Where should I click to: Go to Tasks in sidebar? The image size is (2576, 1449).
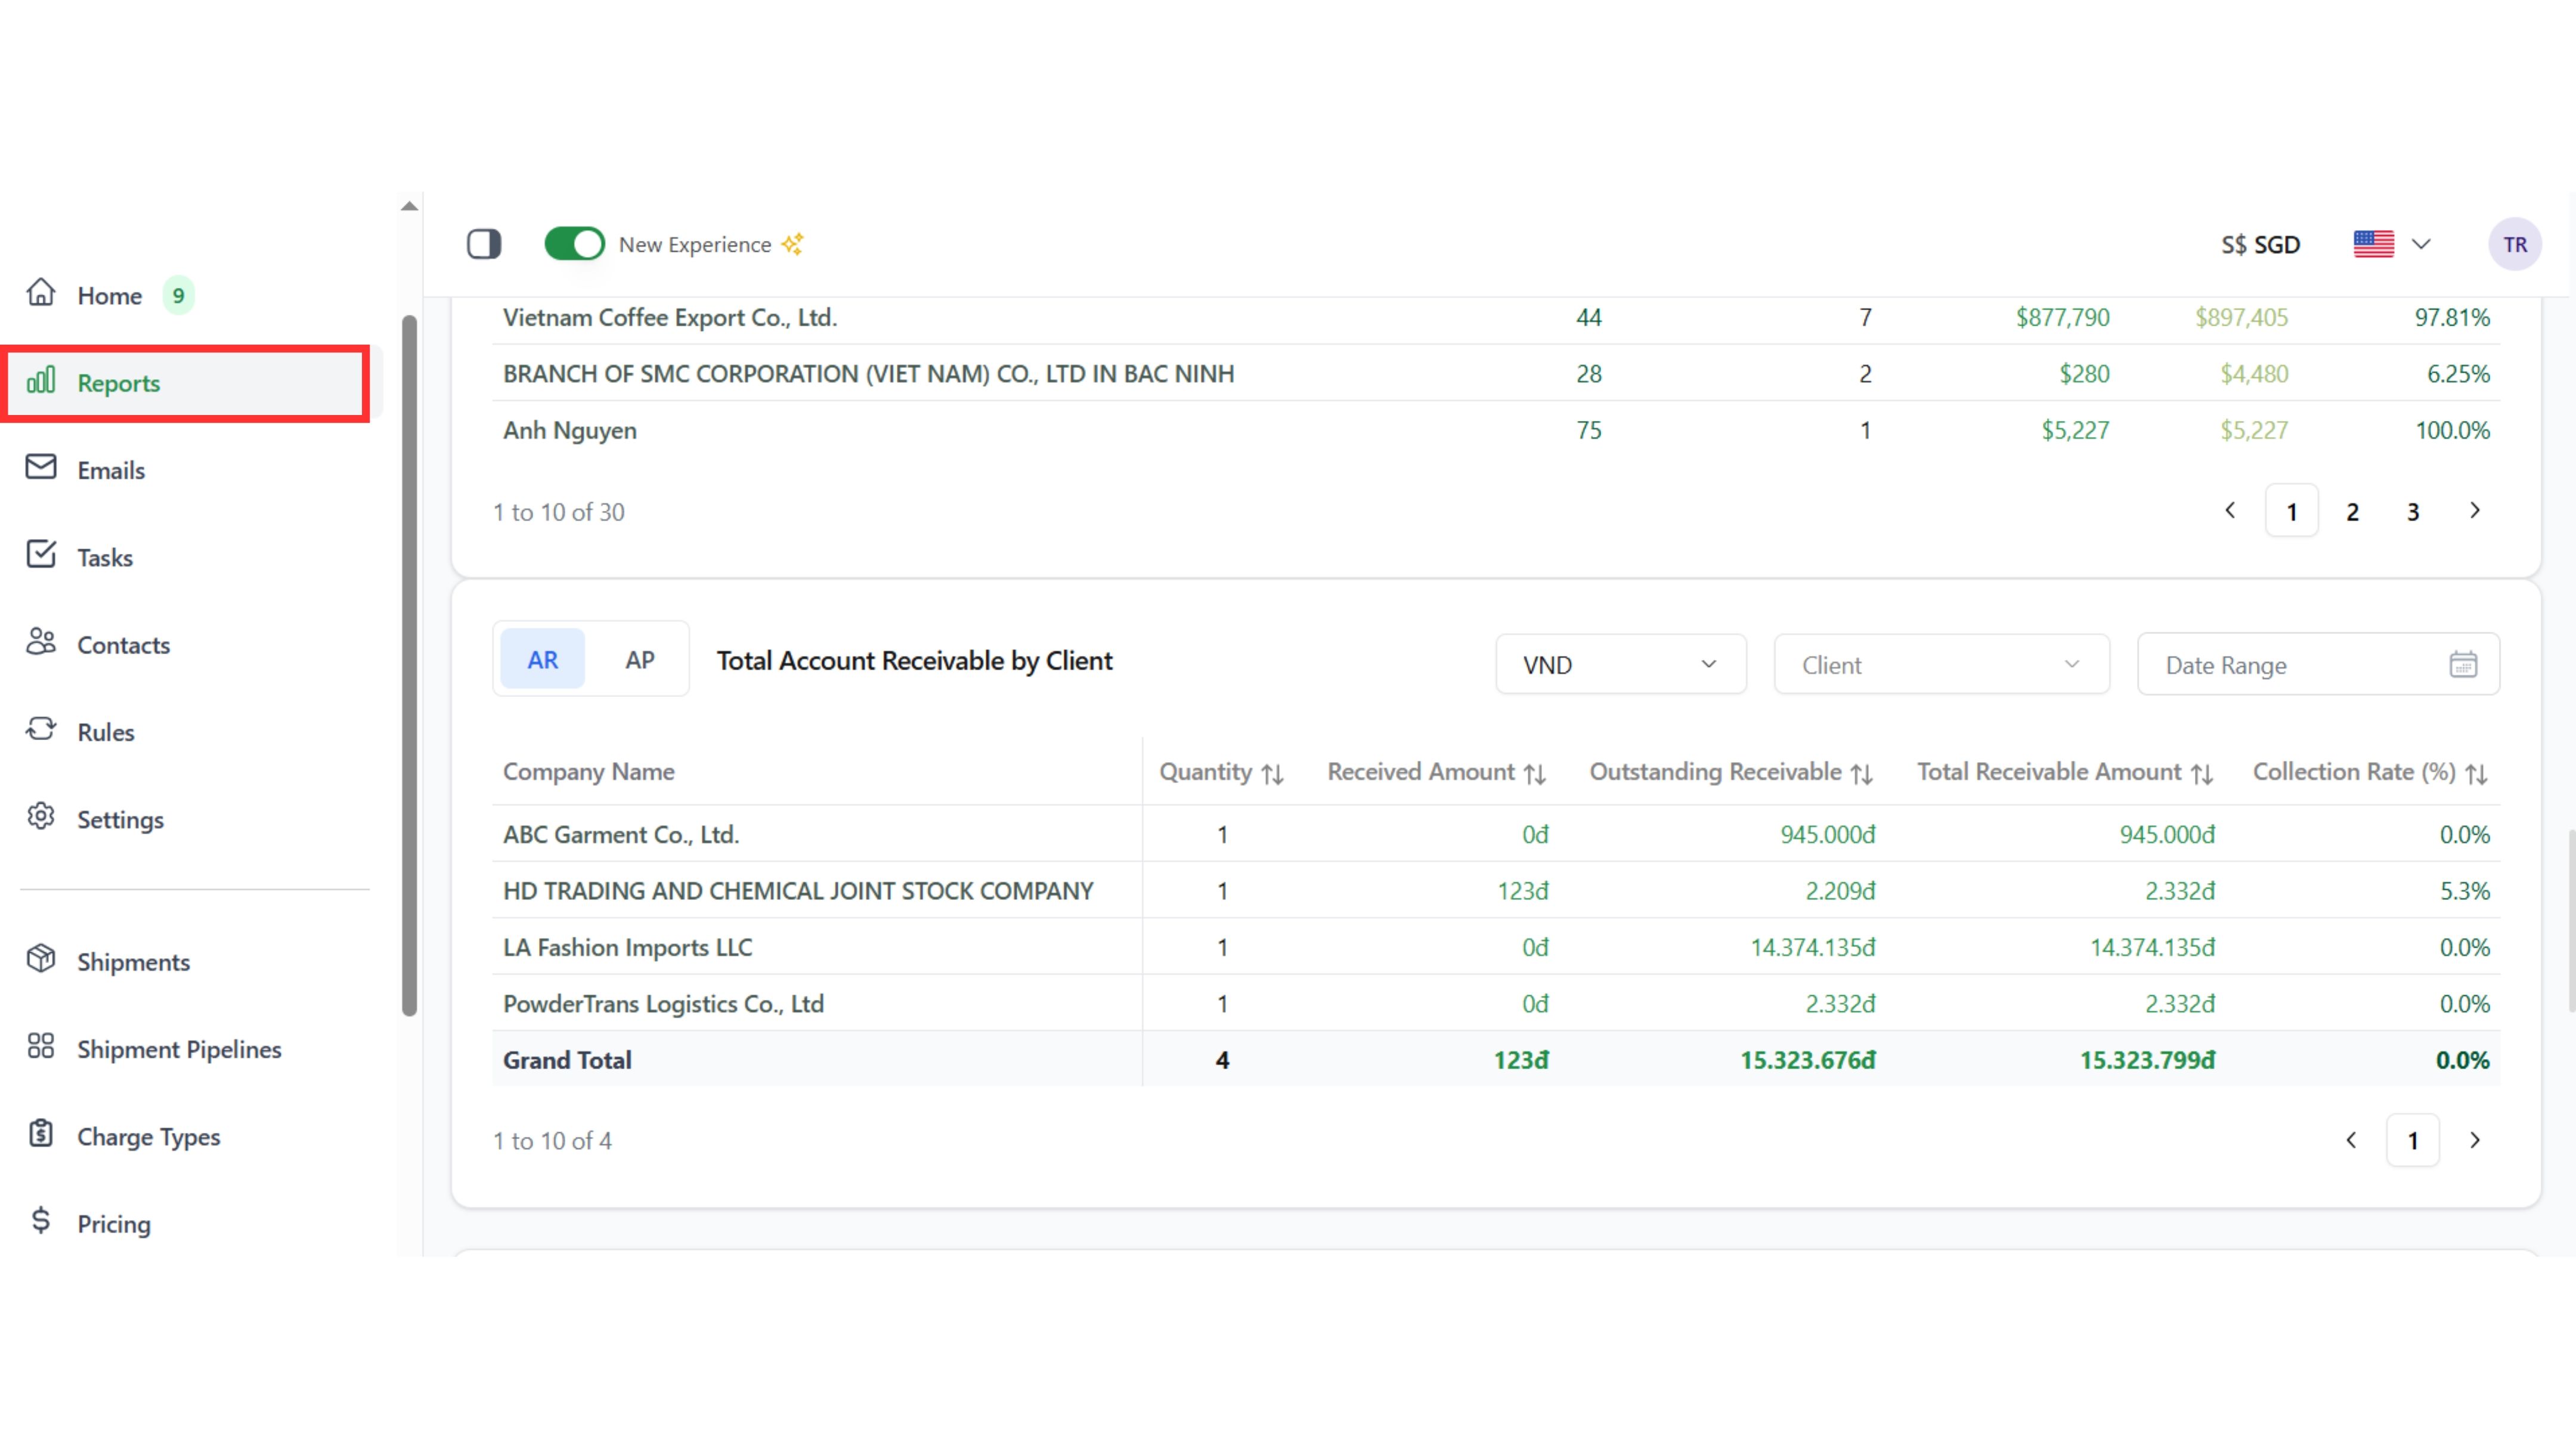(105, 557)
